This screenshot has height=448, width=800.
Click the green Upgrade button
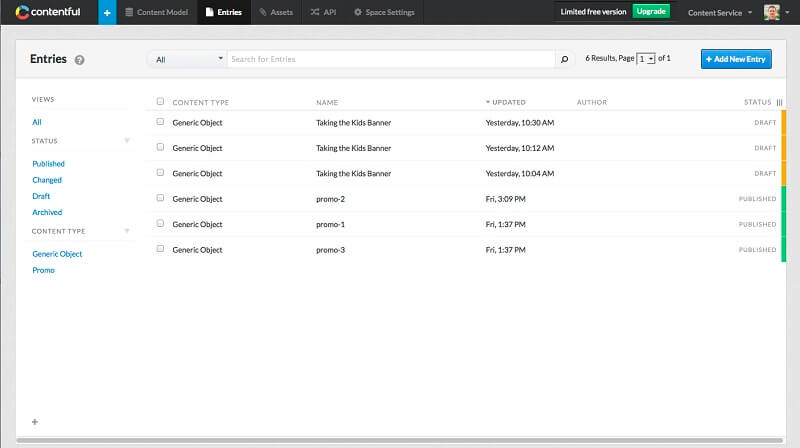(651, 11)
